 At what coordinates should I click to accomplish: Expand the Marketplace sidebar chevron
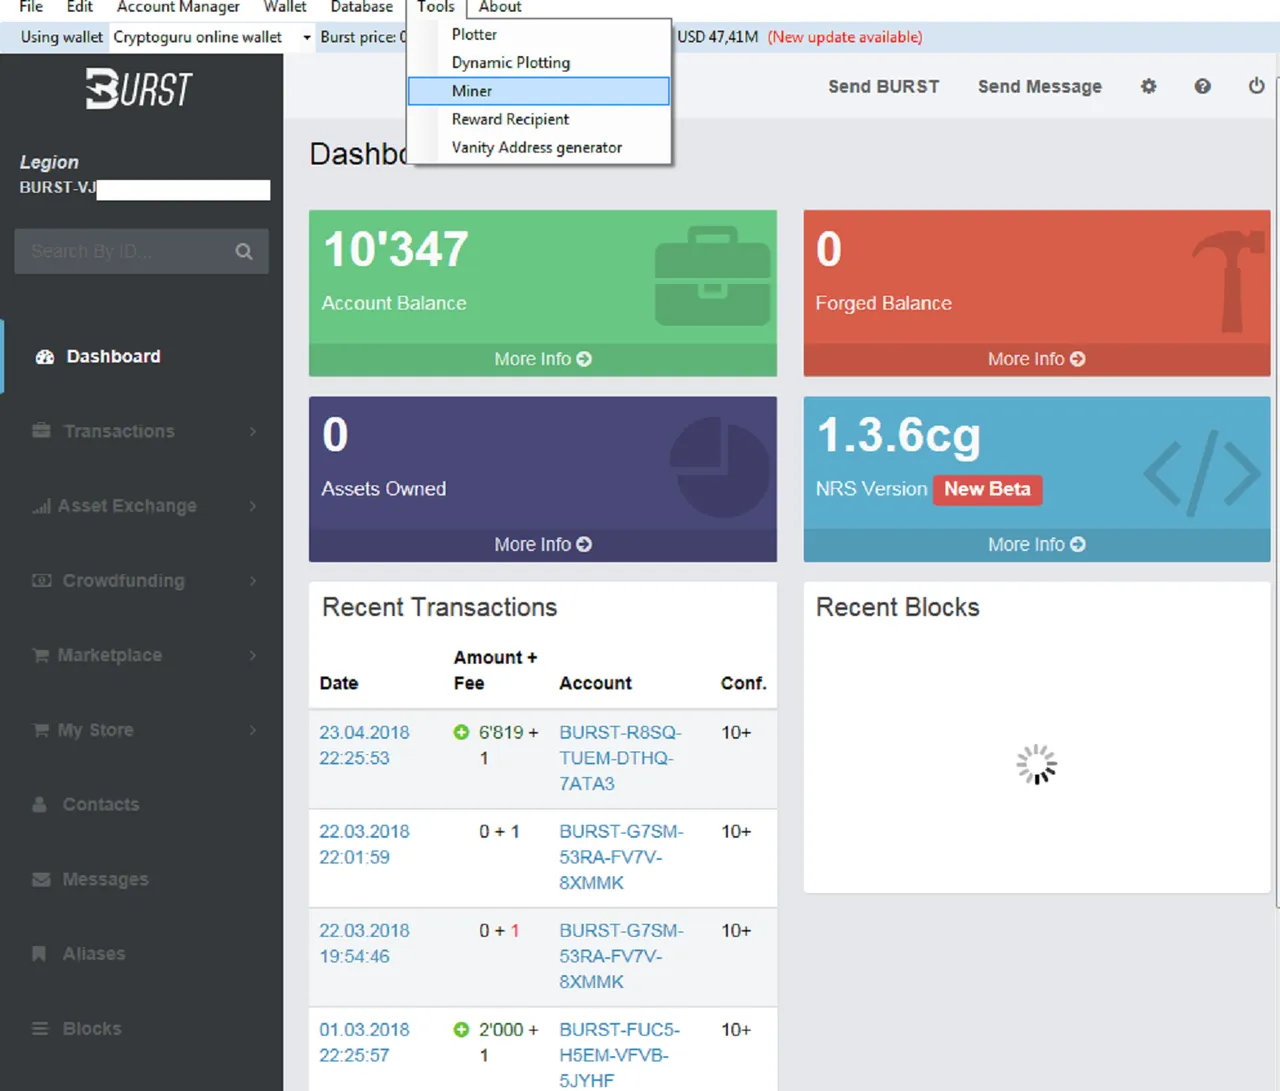(x=253, y=655)
